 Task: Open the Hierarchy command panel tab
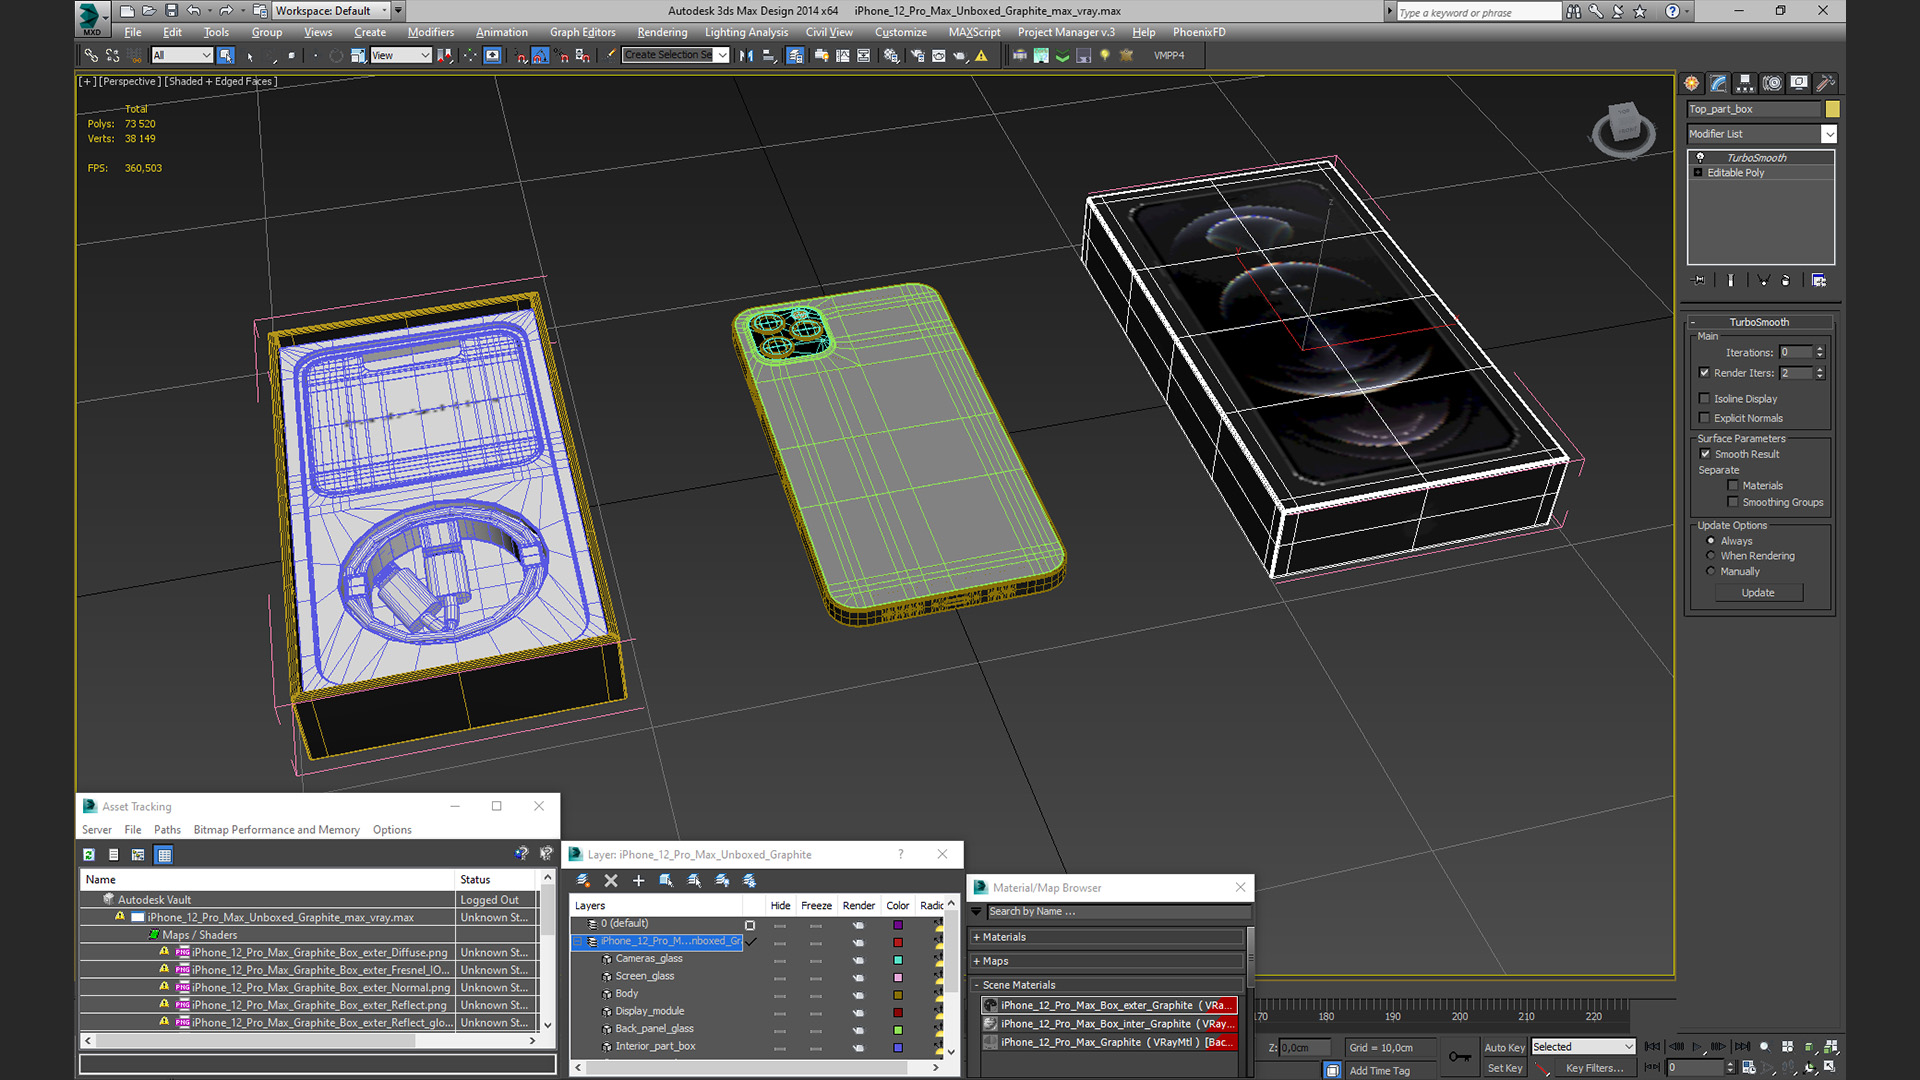[x=1745, y=83]
